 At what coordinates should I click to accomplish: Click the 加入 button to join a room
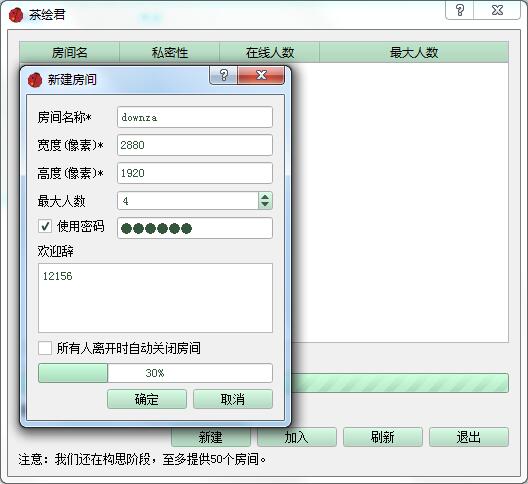pos(297,438)
